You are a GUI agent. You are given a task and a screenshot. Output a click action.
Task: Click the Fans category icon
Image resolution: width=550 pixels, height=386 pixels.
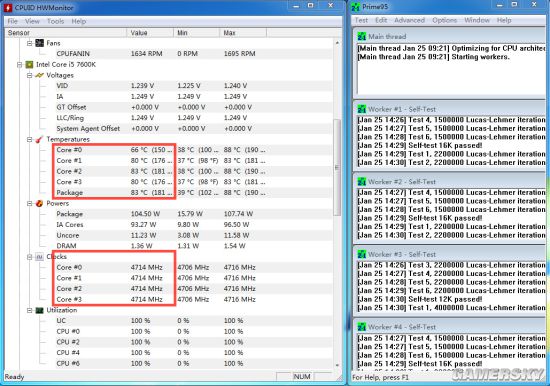(40, 43)
